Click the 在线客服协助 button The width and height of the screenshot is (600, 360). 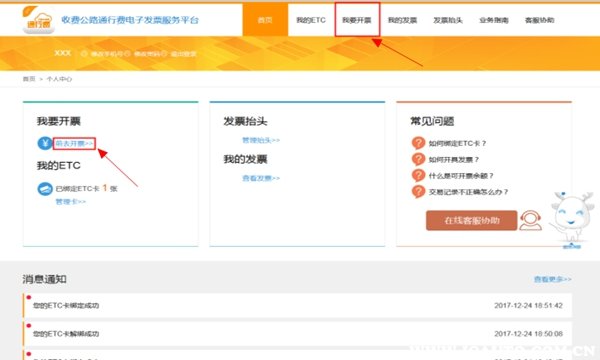(x=471, y=220)
